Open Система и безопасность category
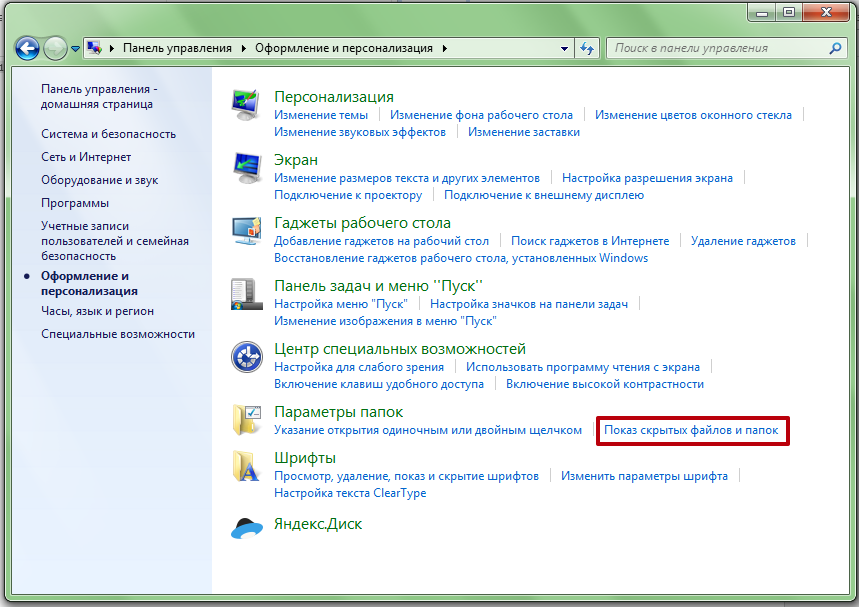Viewport: 859px width, 607px height. [x=108, y=134]
